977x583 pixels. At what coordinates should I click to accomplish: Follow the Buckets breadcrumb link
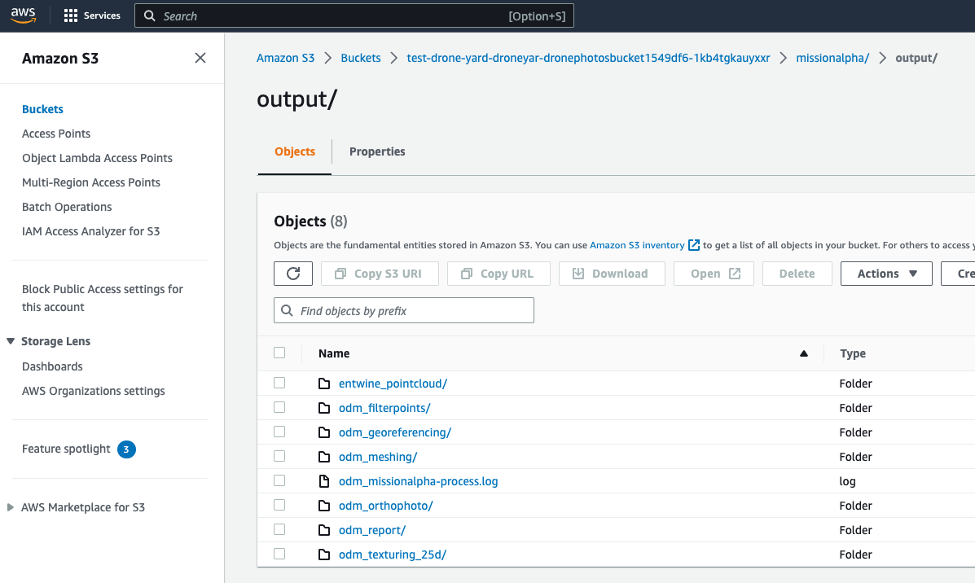point(361,58)
